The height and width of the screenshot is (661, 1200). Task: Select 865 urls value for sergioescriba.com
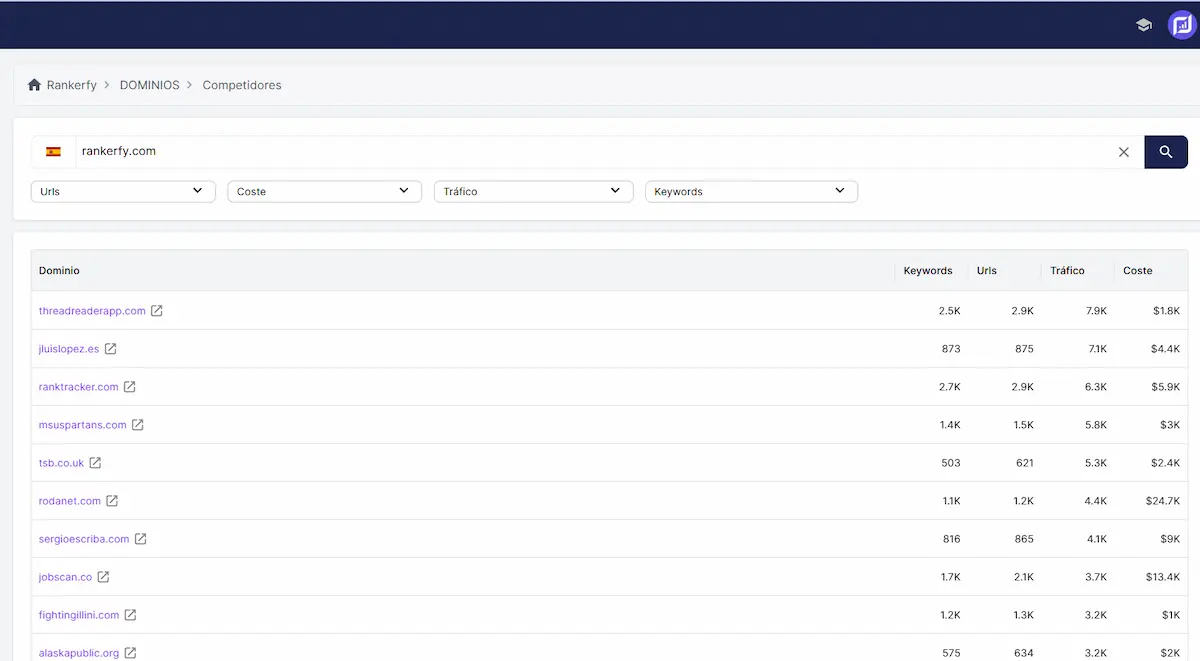pyautogui.click(x=1024, y=539)
